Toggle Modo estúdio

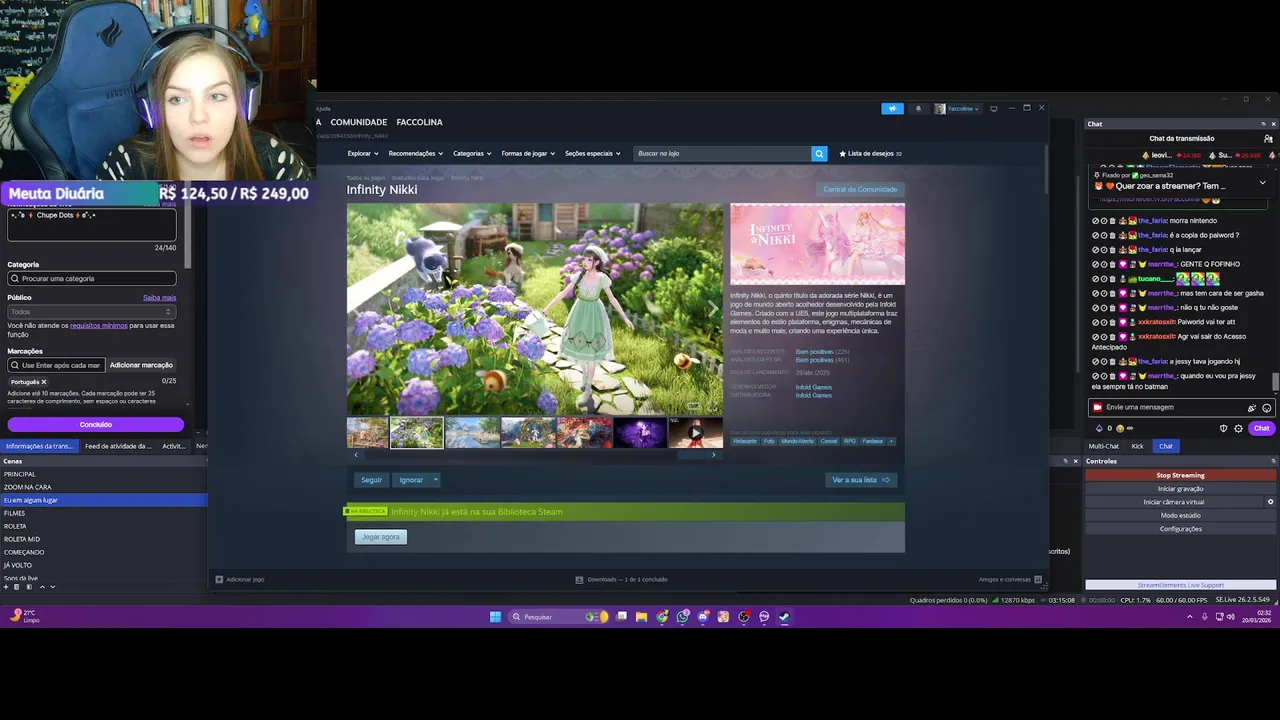tap(1180, 515)
